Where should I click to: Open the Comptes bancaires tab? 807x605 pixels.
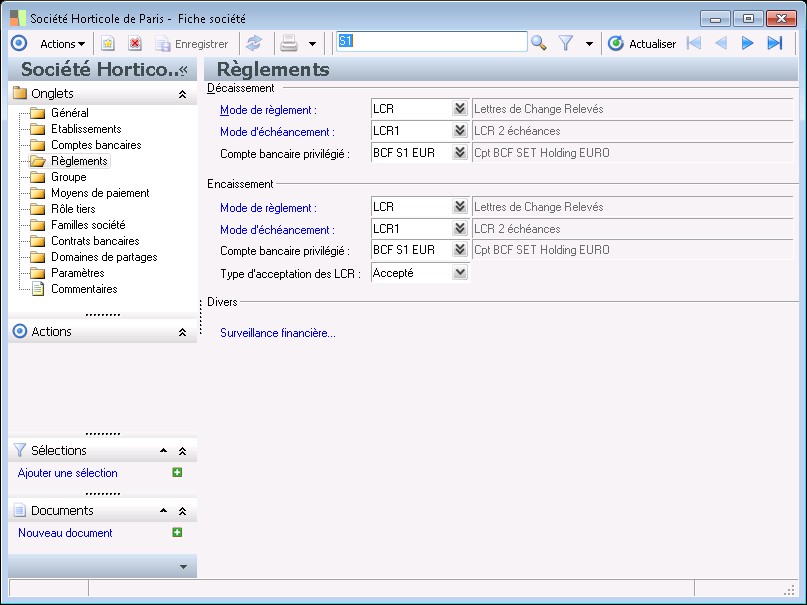[96, 145]
